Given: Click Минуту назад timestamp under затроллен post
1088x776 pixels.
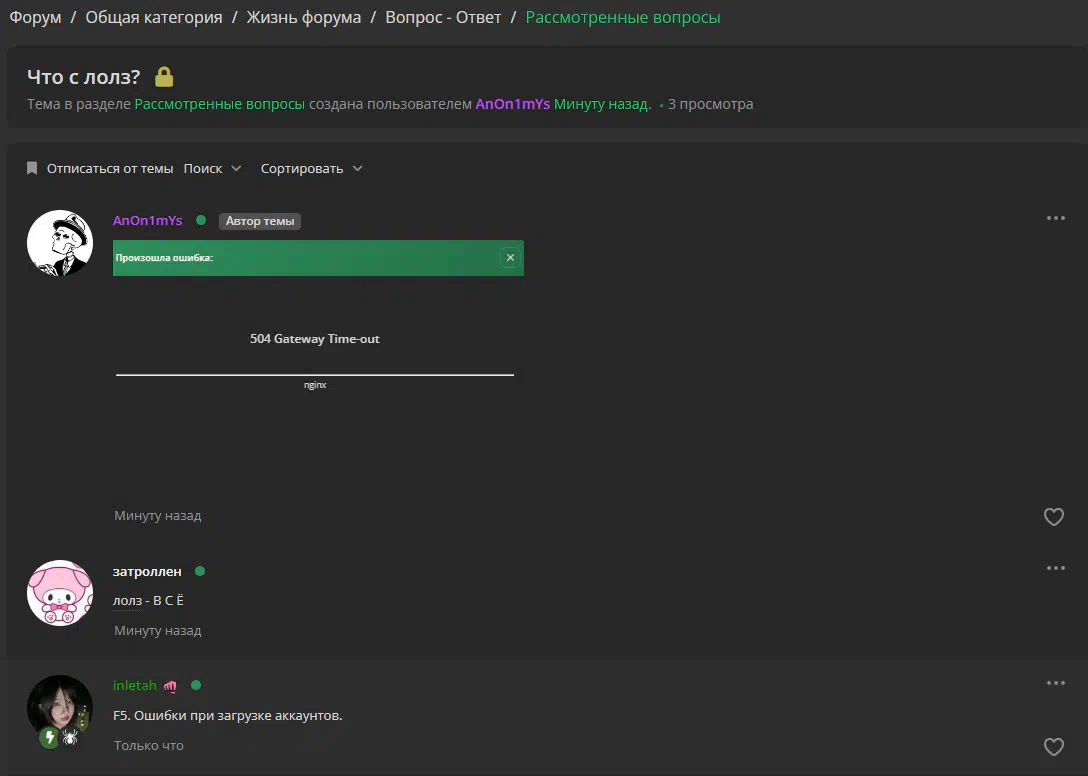Looking at the screenshot, I should pyautogui.click(x=158, y=630).
